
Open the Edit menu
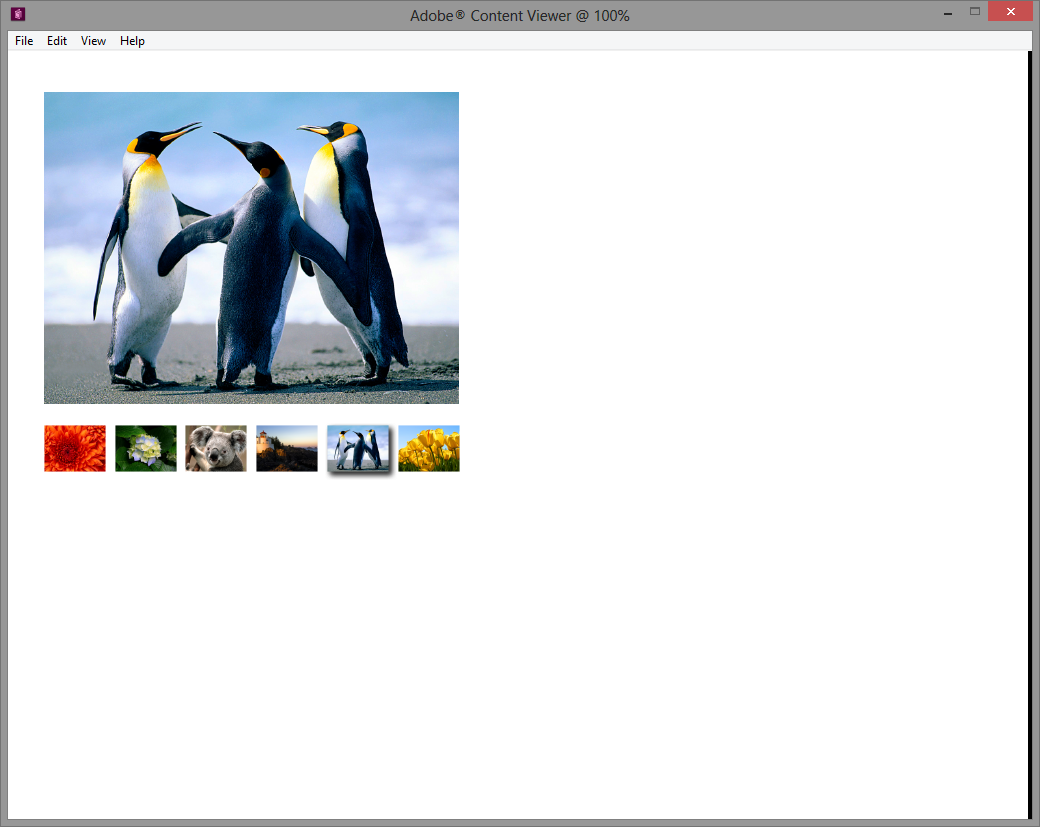point(57,41)
